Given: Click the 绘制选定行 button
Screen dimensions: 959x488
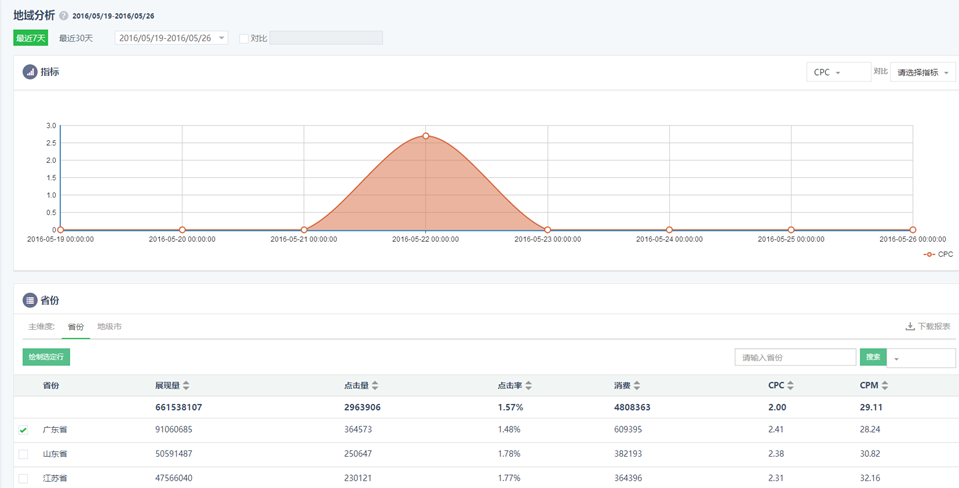Looking at the screenshot, I should [46, 357].
